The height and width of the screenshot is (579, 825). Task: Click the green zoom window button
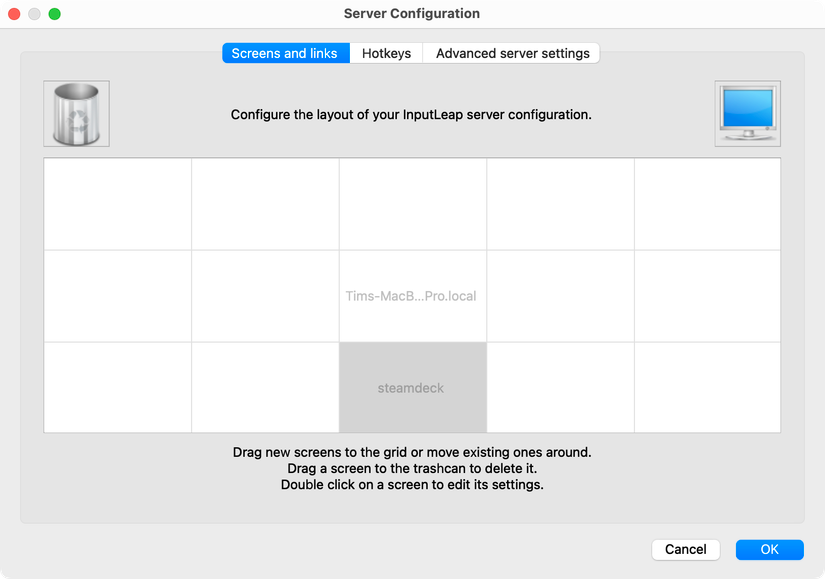tap(55, 14)
